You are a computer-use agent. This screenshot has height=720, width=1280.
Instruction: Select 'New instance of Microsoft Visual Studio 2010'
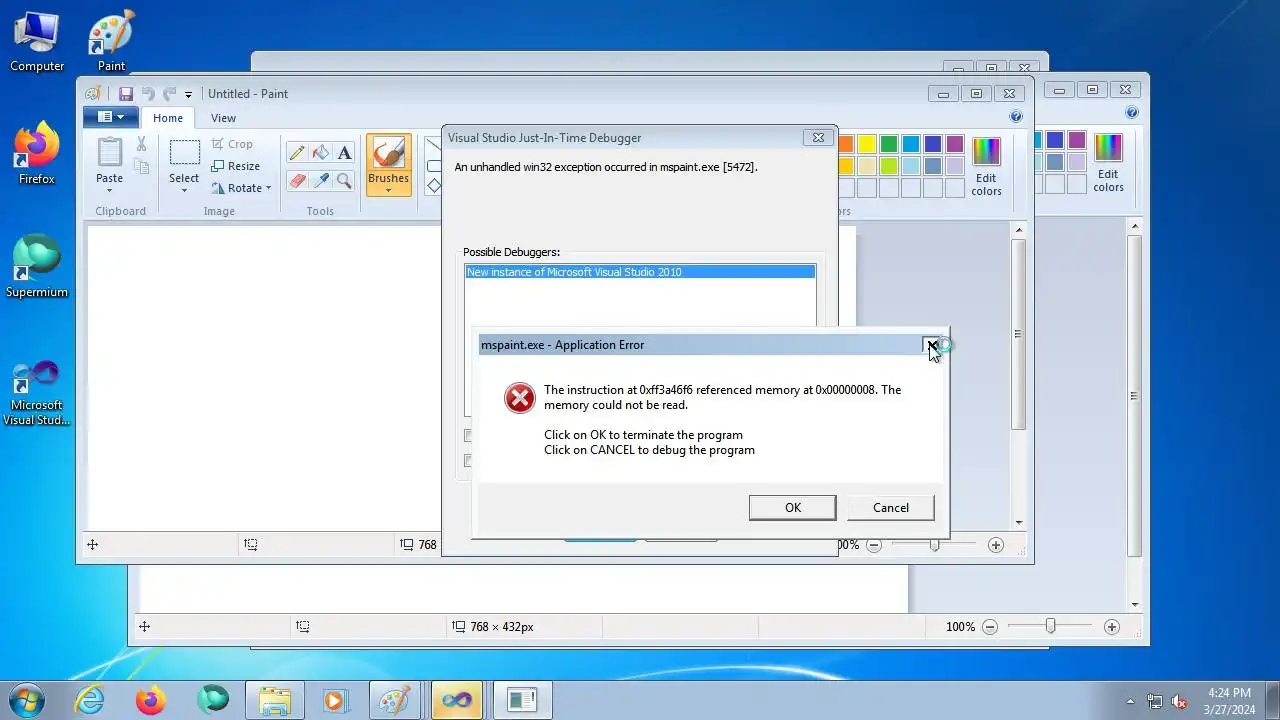coord(640,272)
